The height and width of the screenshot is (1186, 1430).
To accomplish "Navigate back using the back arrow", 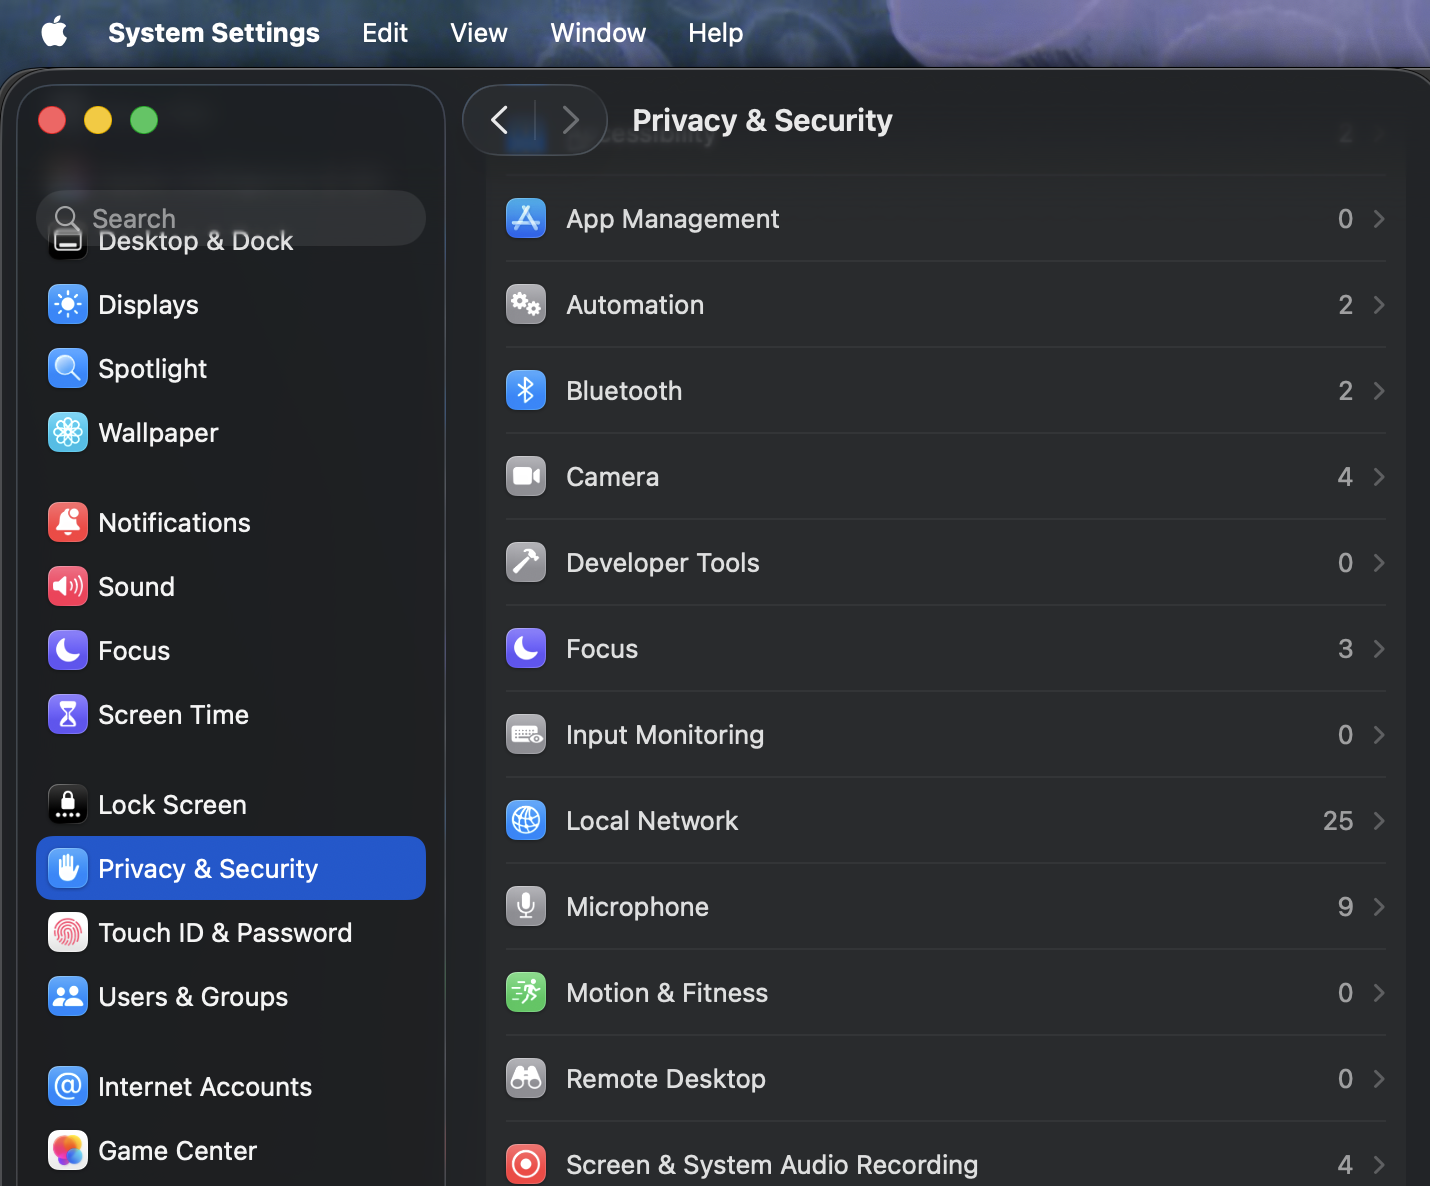I will (499, 120).
